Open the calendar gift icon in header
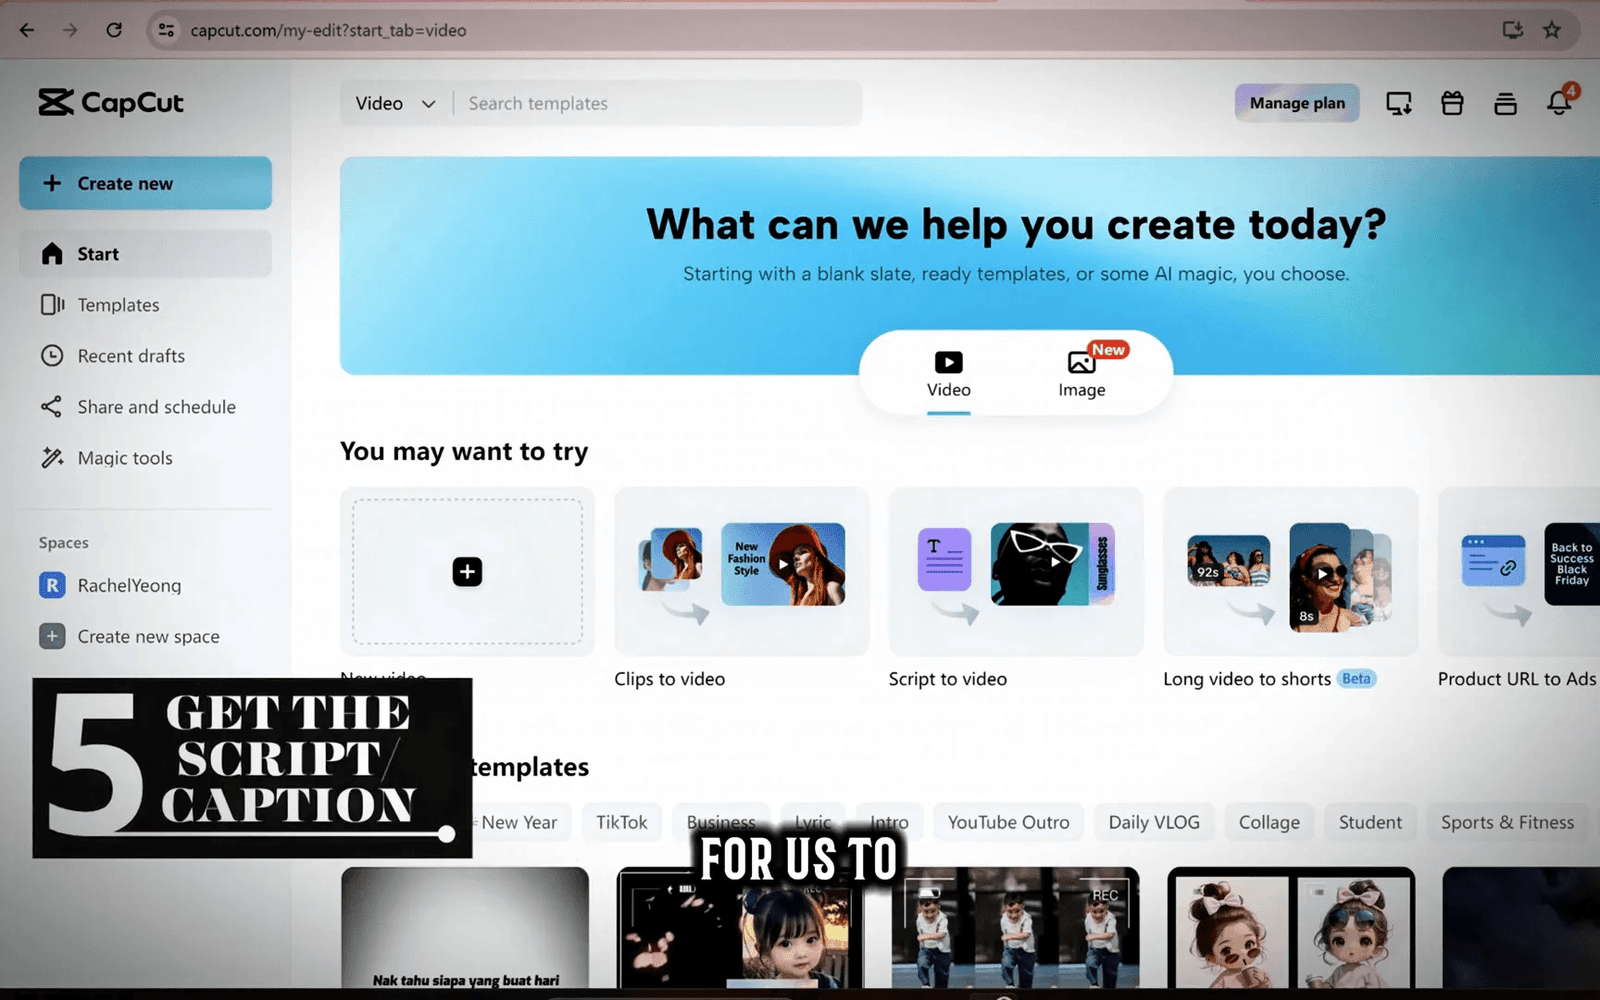The image size is (1600, 1000). coord(1452,103)
